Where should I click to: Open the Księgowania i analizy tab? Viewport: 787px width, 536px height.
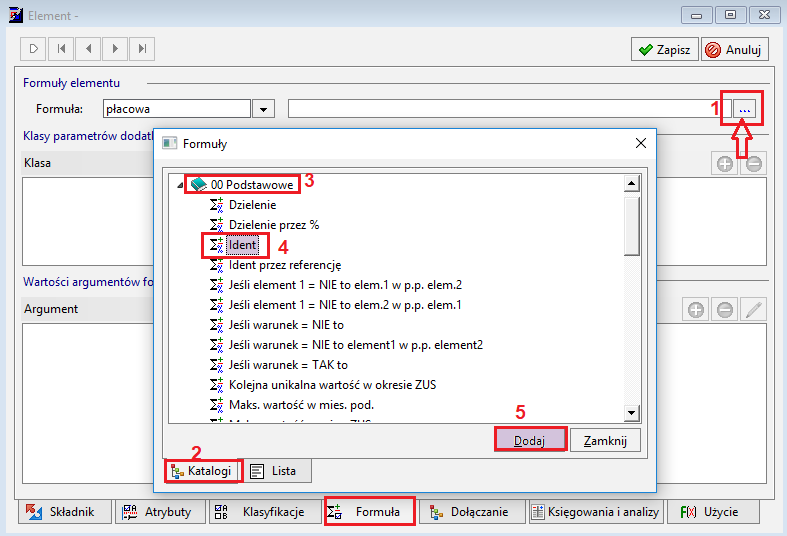click(x=596, y=511)
